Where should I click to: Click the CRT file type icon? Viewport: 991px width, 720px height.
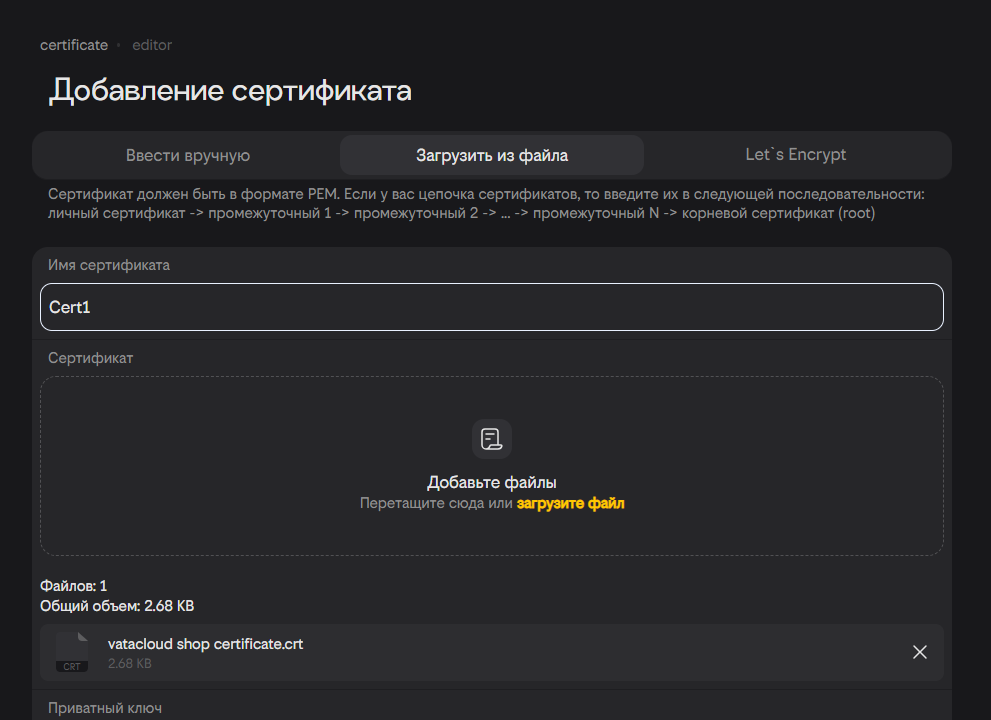click(72, 653)
